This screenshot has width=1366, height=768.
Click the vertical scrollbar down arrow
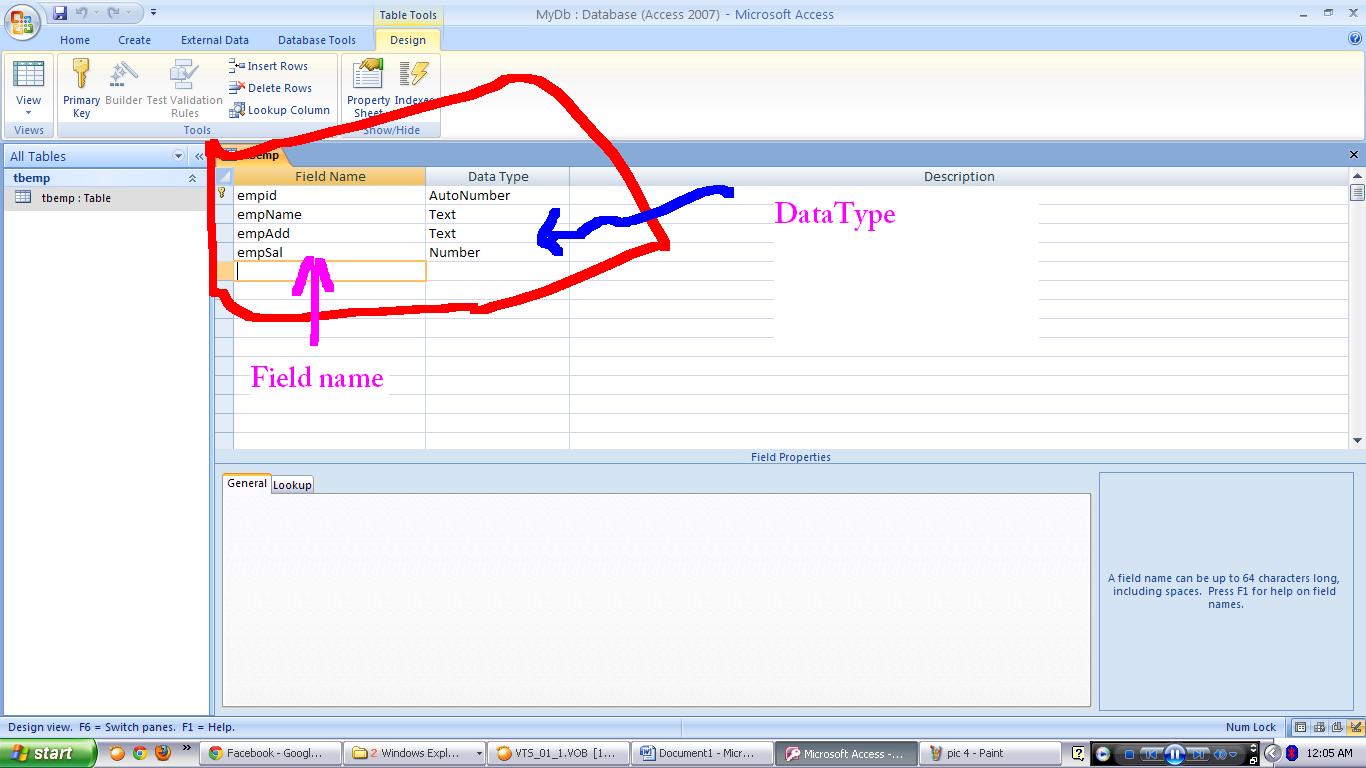[1356, 438]
